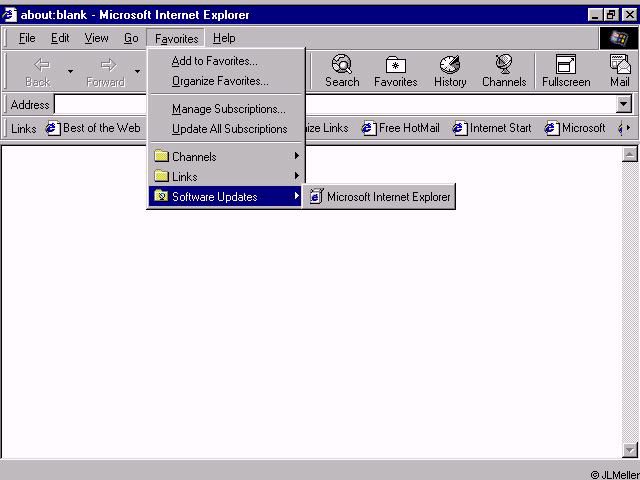Open the Go menu
640x480 pixels.
131,38
